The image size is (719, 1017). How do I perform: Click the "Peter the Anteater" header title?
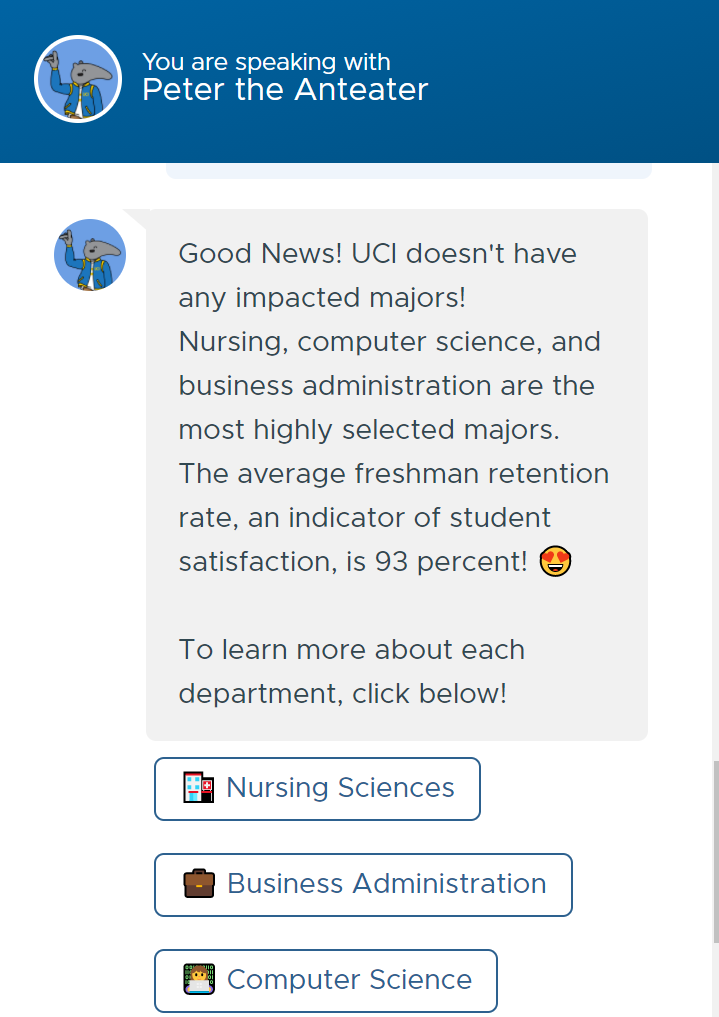(x=285, y=90)
